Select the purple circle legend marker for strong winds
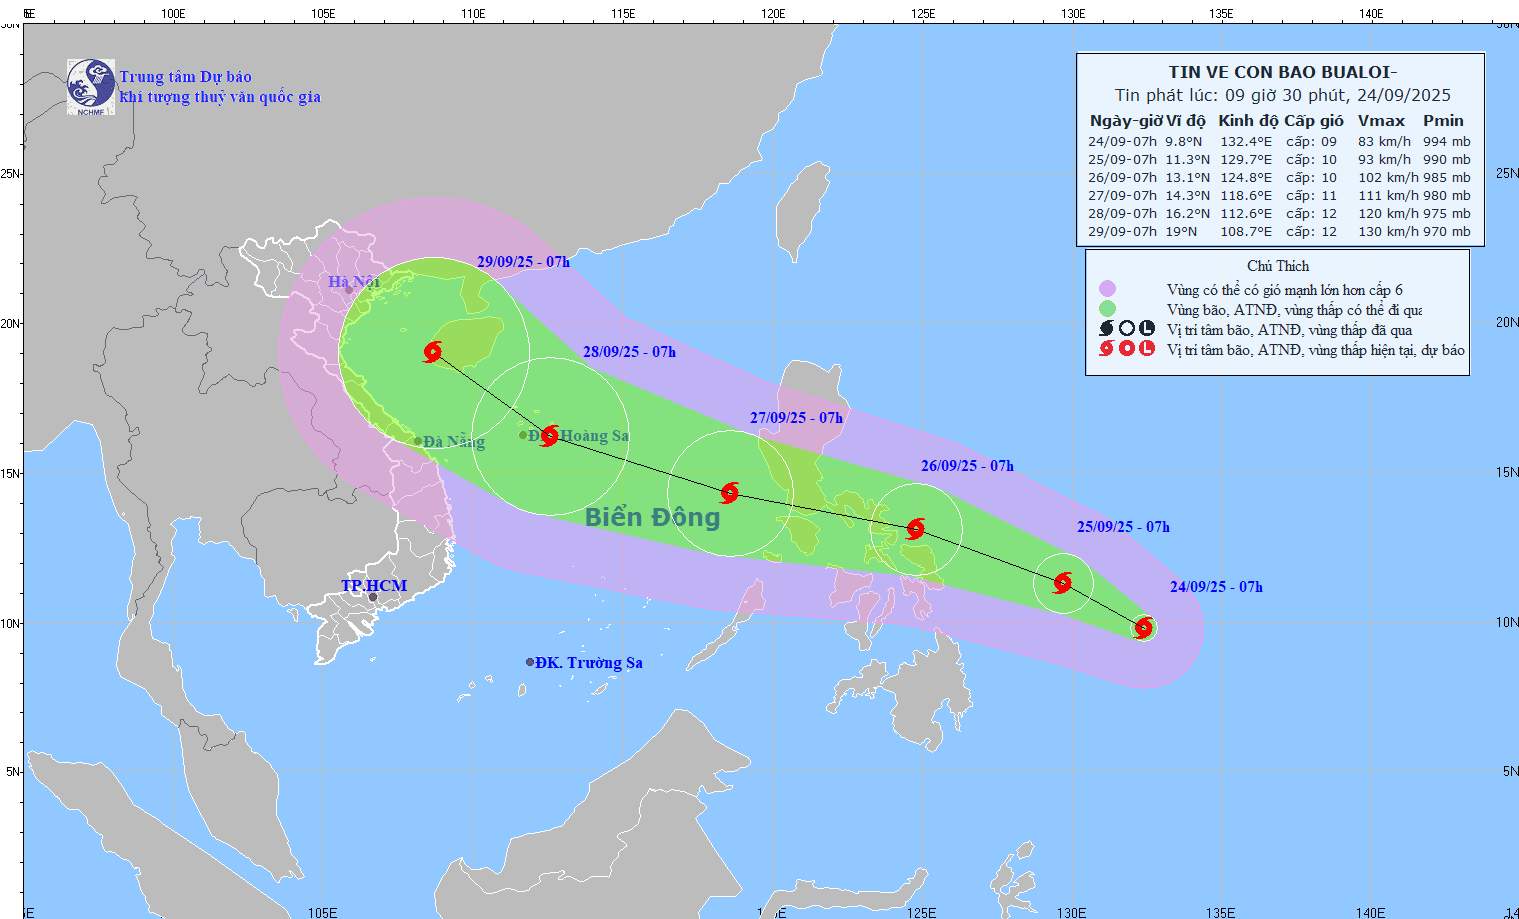 (1109, 288)
